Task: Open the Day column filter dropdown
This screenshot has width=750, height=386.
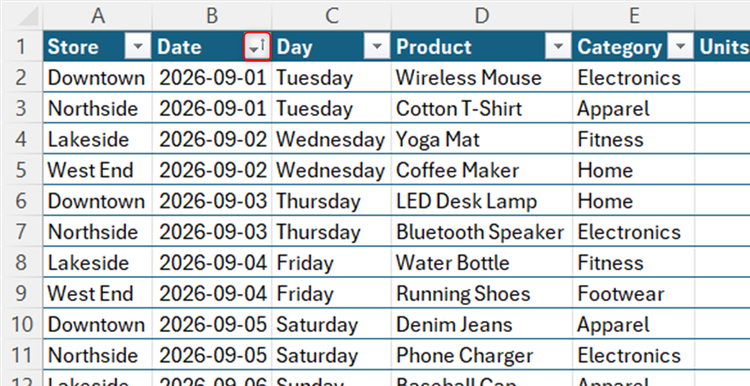Action: 377,47
